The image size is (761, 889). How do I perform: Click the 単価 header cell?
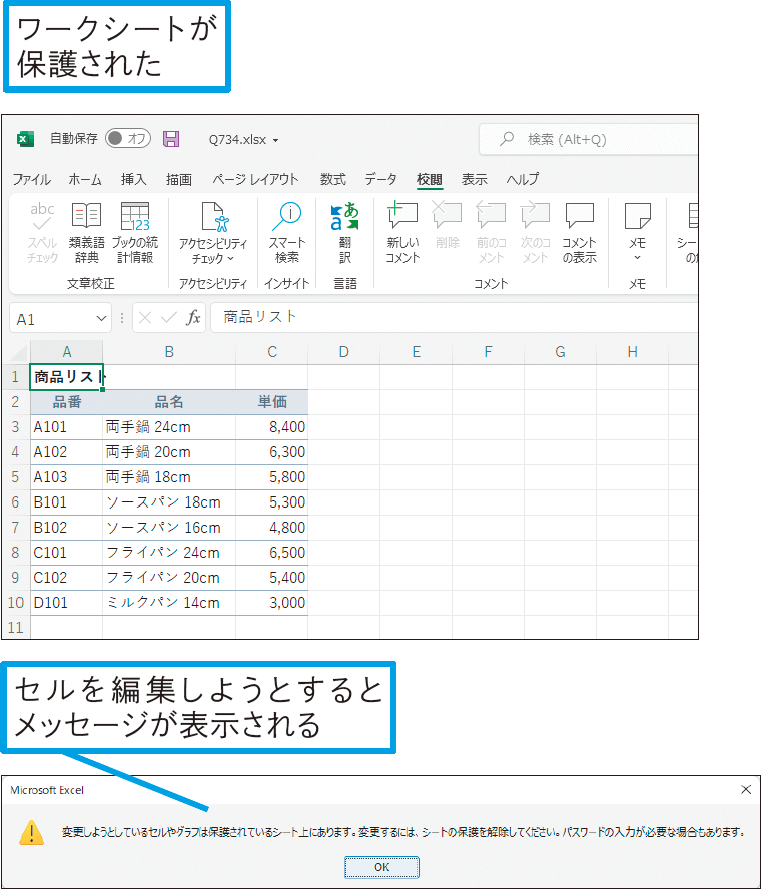click(x=272, y=402)
